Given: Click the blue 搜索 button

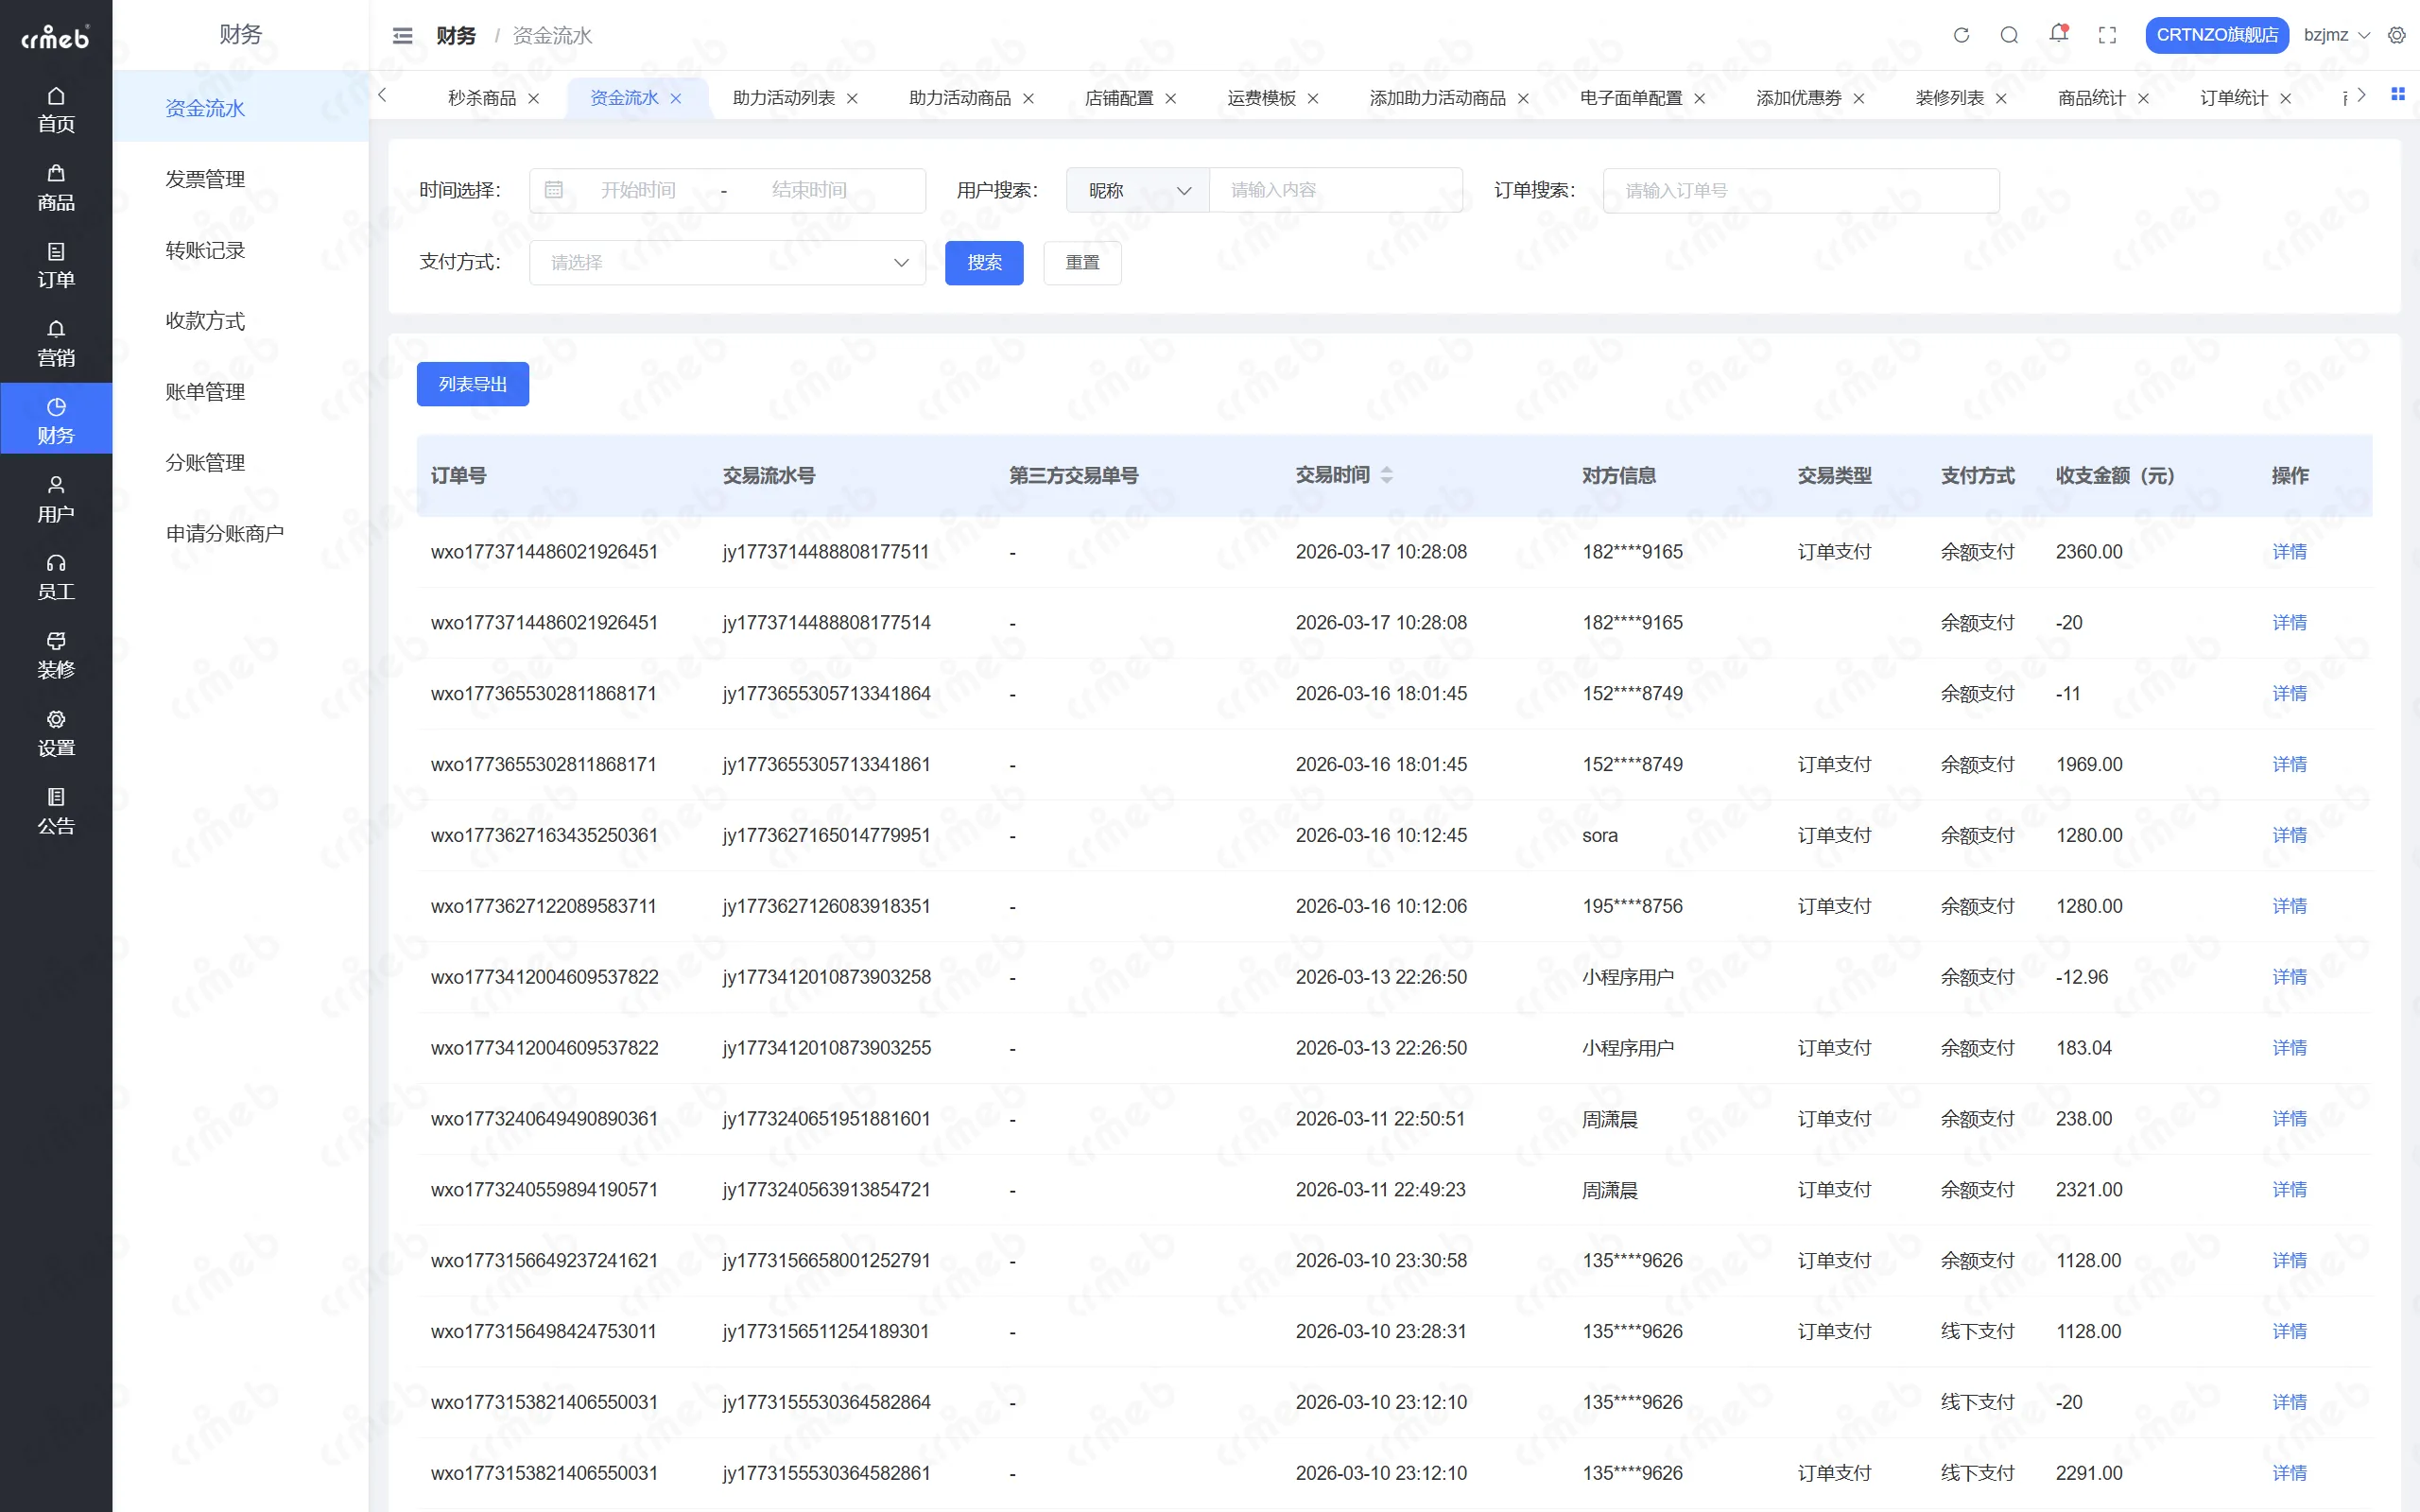Looking at the screenshot, I should 984,262.
